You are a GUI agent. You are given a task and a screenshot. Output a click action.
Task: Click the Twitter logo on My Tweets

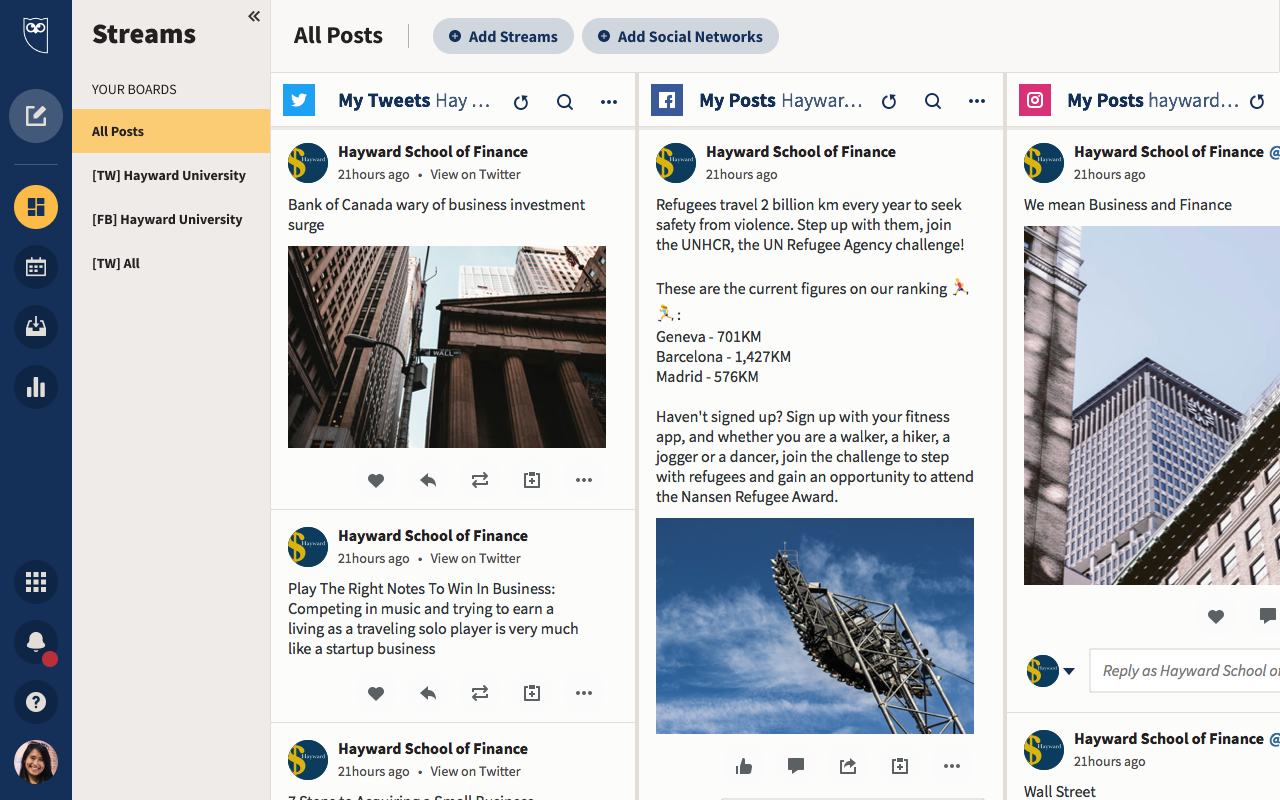pyautogui.click(x=299, y=100)
